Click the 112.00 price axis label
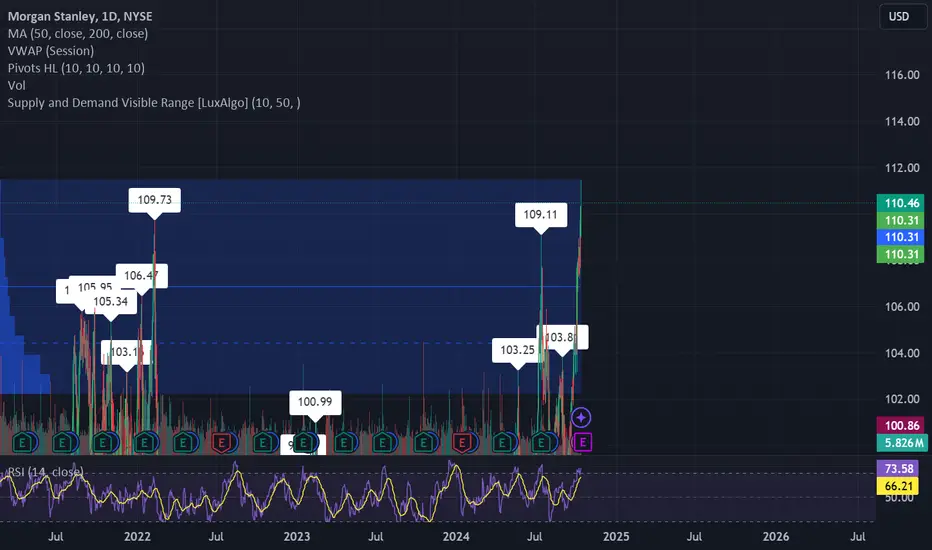Screen dimensions: 932x550 [902, 168]
